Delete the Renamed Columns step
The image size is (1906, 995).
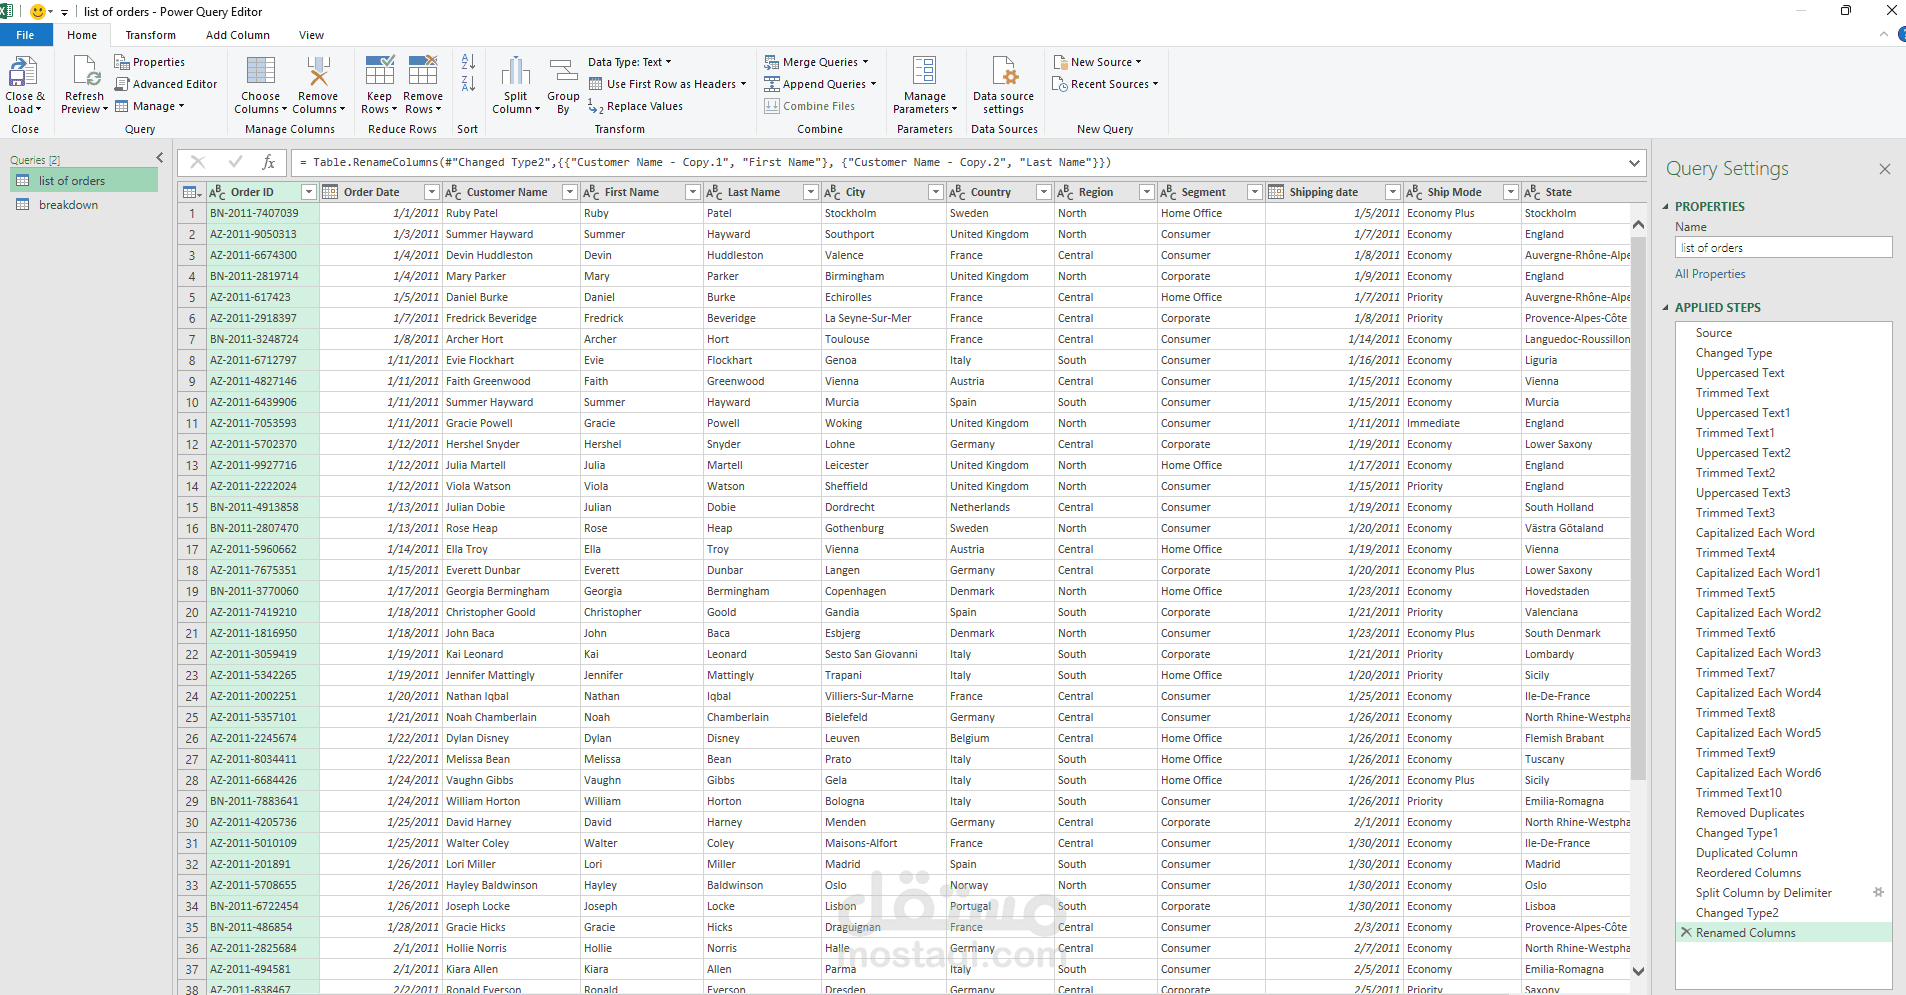pyautogui.click(x=1686, y=932)
